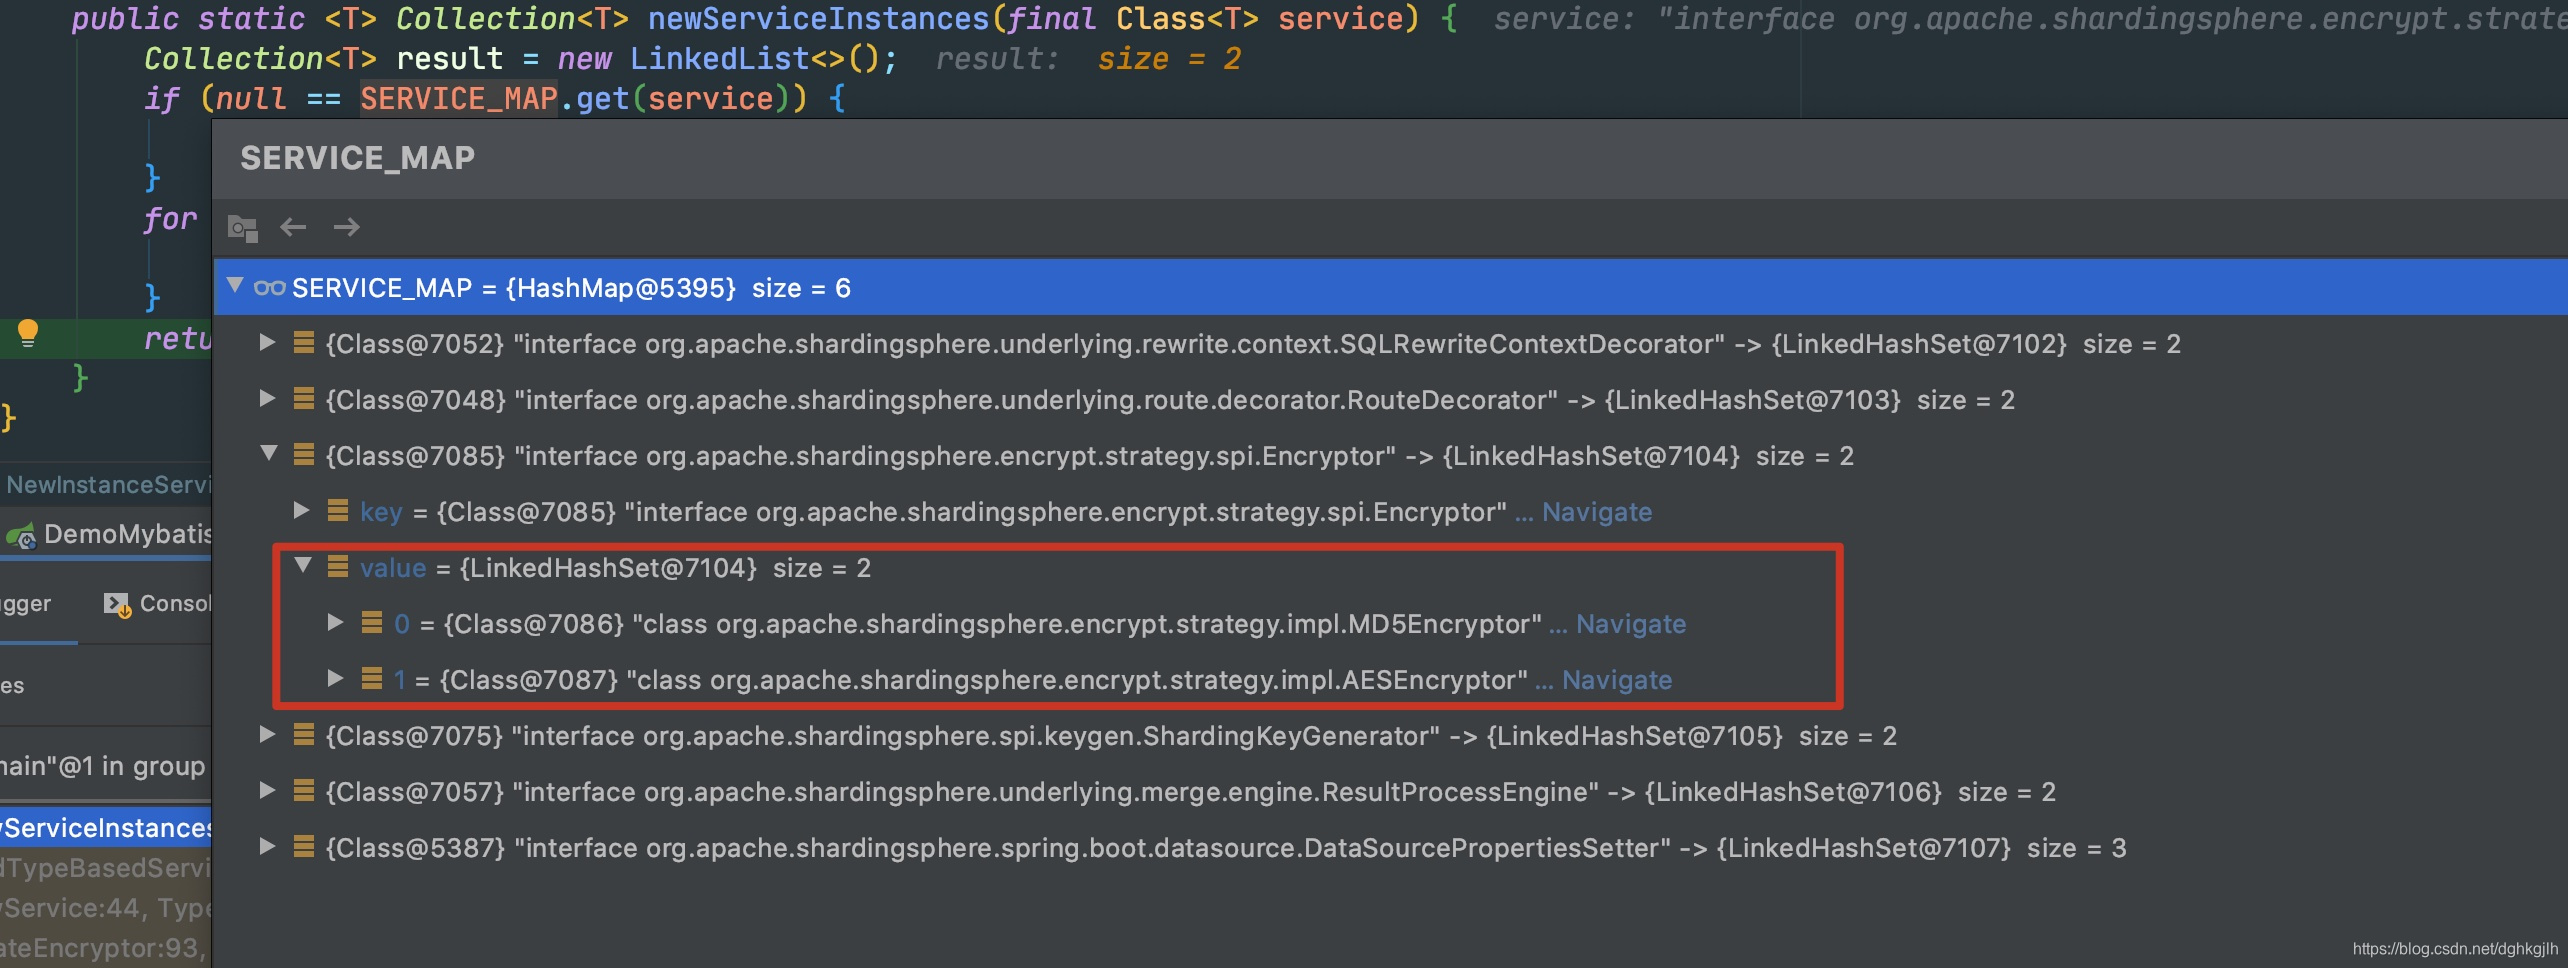Click object icon of MD5Encryptor element
The image size is (2568, 968).
coord(372,623)
